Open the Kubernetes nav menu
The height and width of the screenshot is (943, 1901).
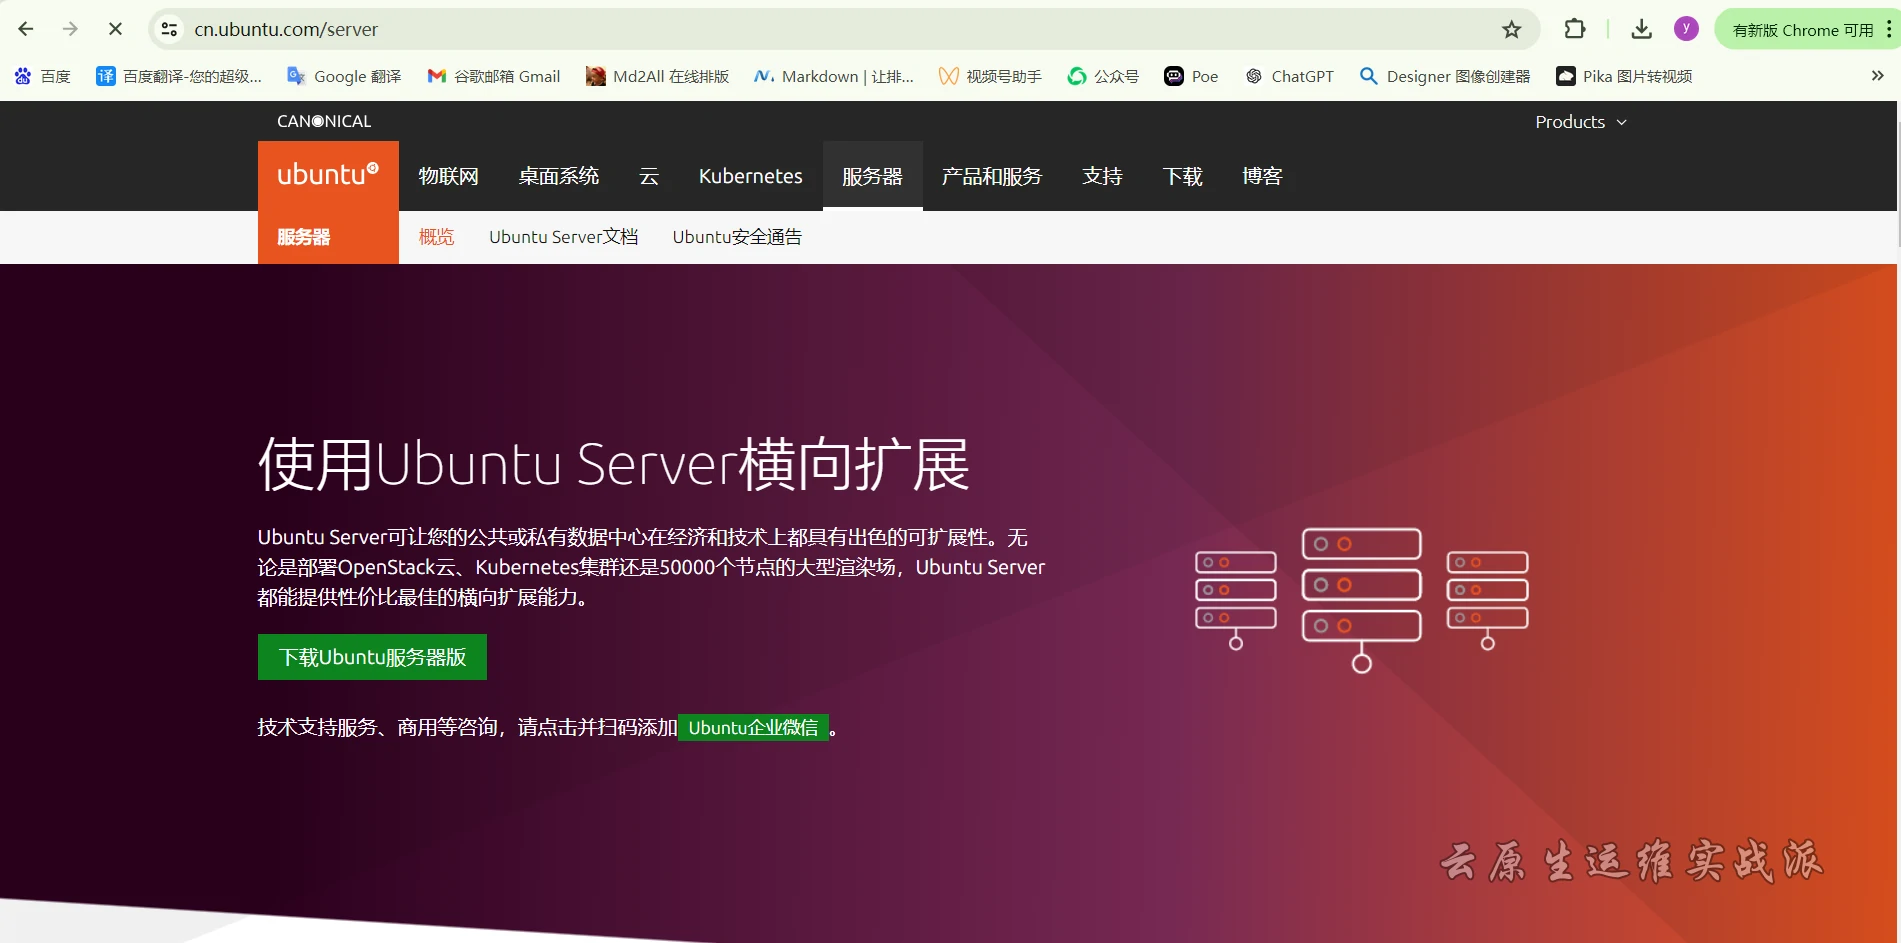750,176
